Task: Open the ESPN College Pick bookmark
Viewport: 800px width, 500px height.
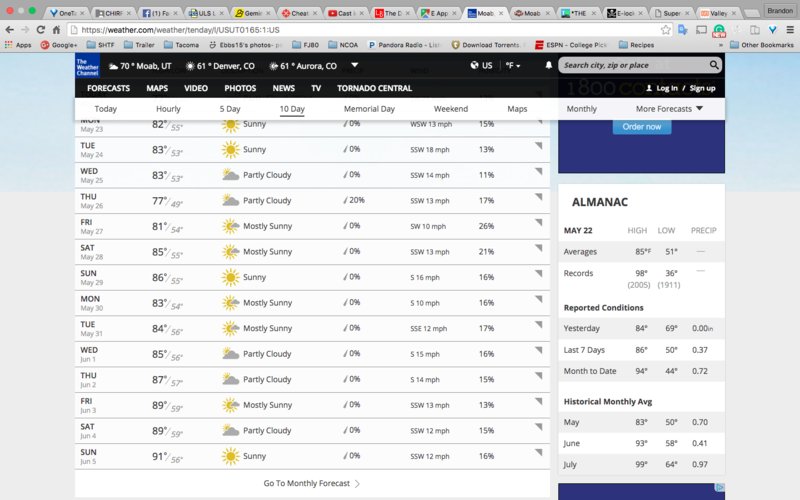Action: [x=570, y=45]
